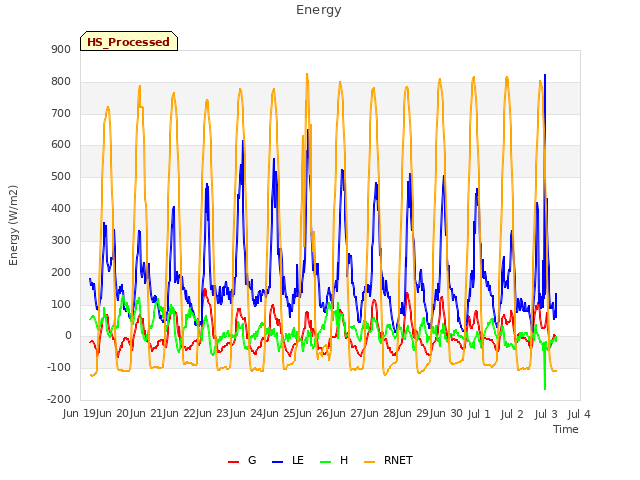
Task: Toggle the H series in legend
Action: pyautogui.click(x=334, y=460)
